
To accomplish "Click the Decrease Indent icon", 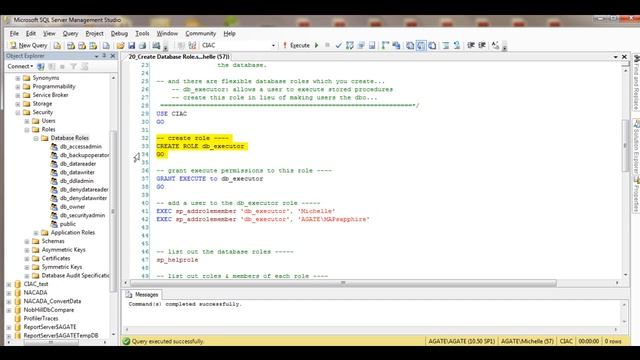I will (471, 45).
